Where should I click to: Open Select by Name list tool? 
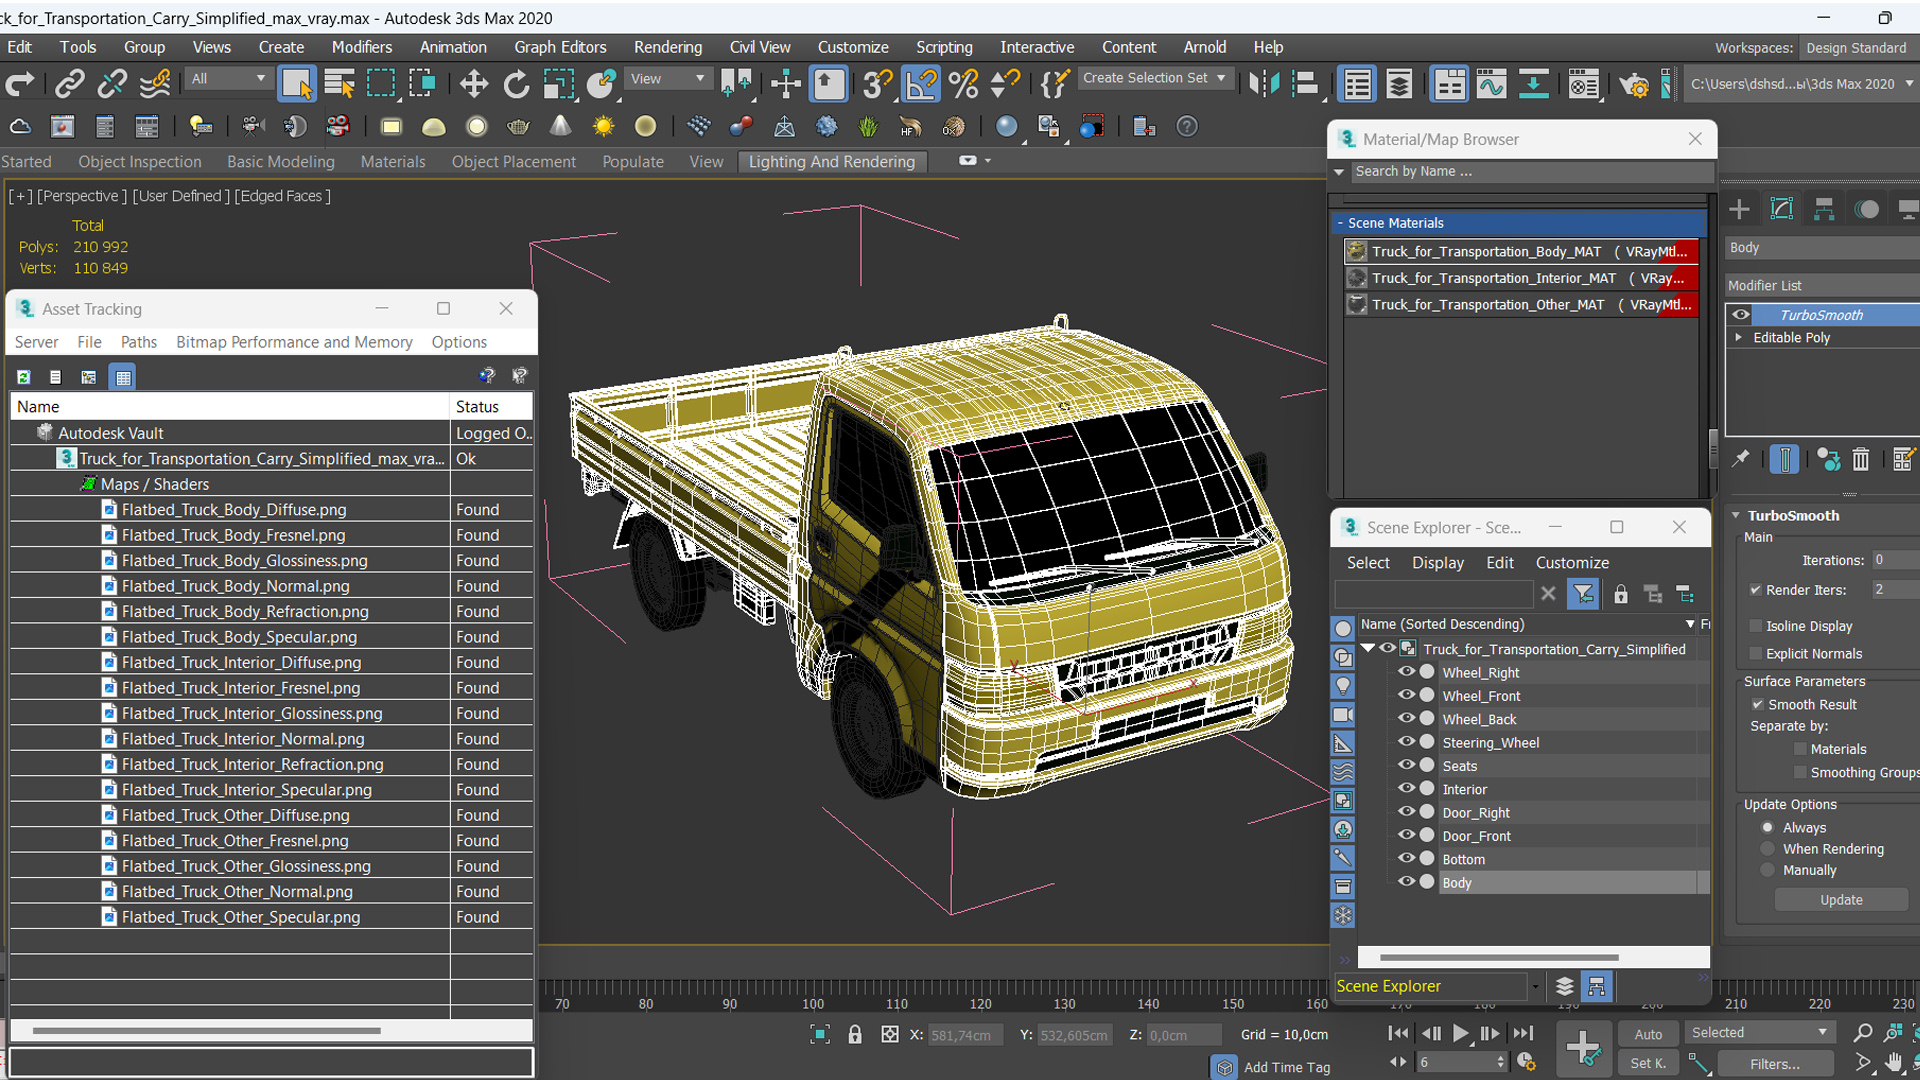click(x=340, y=84)
